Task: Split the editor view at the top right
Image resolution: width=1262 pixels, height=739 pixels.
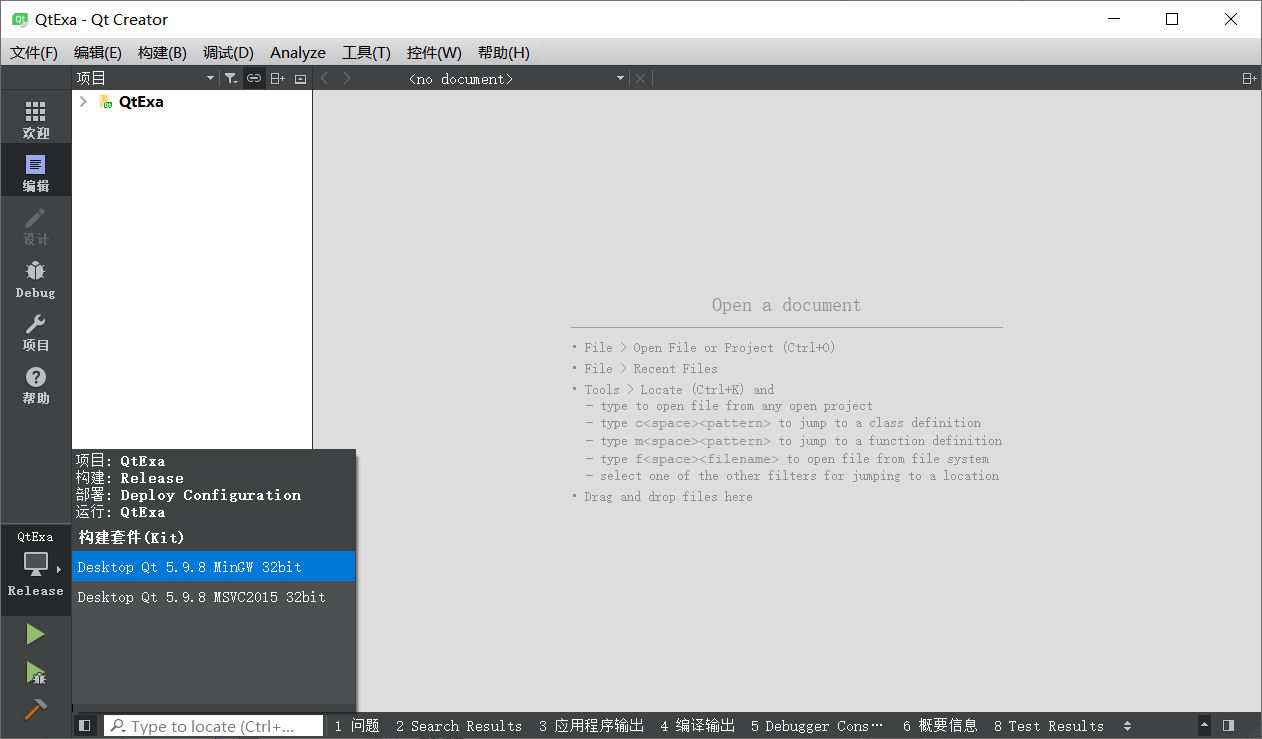Action: tap(1249, 78)
